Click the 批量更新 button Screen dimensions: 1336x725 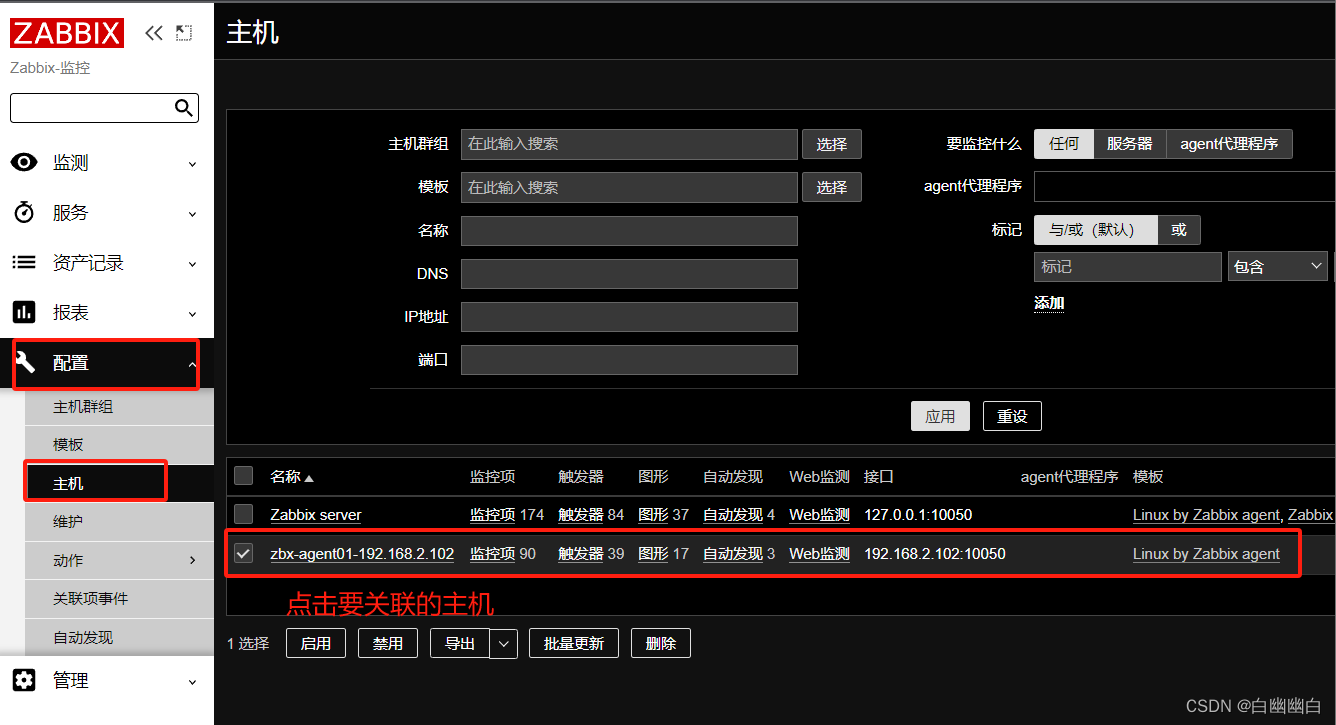click(574, 643)
